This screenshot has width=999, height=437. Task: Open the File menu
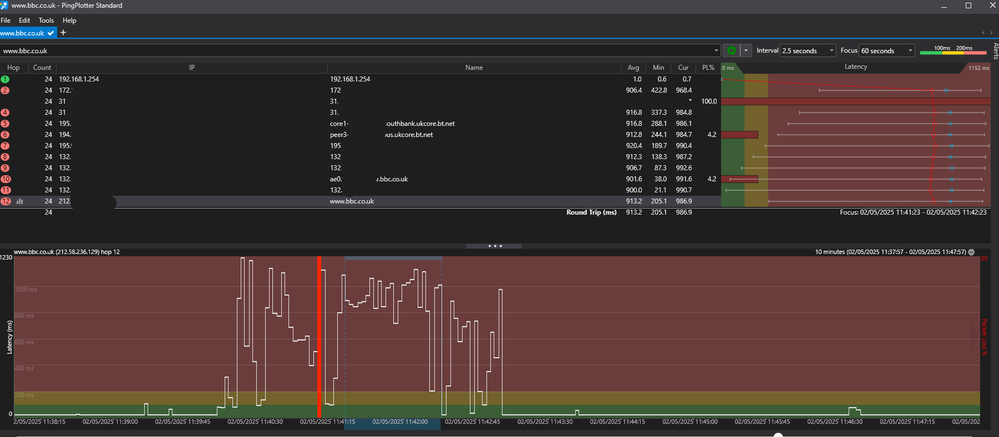pos(7,20)
